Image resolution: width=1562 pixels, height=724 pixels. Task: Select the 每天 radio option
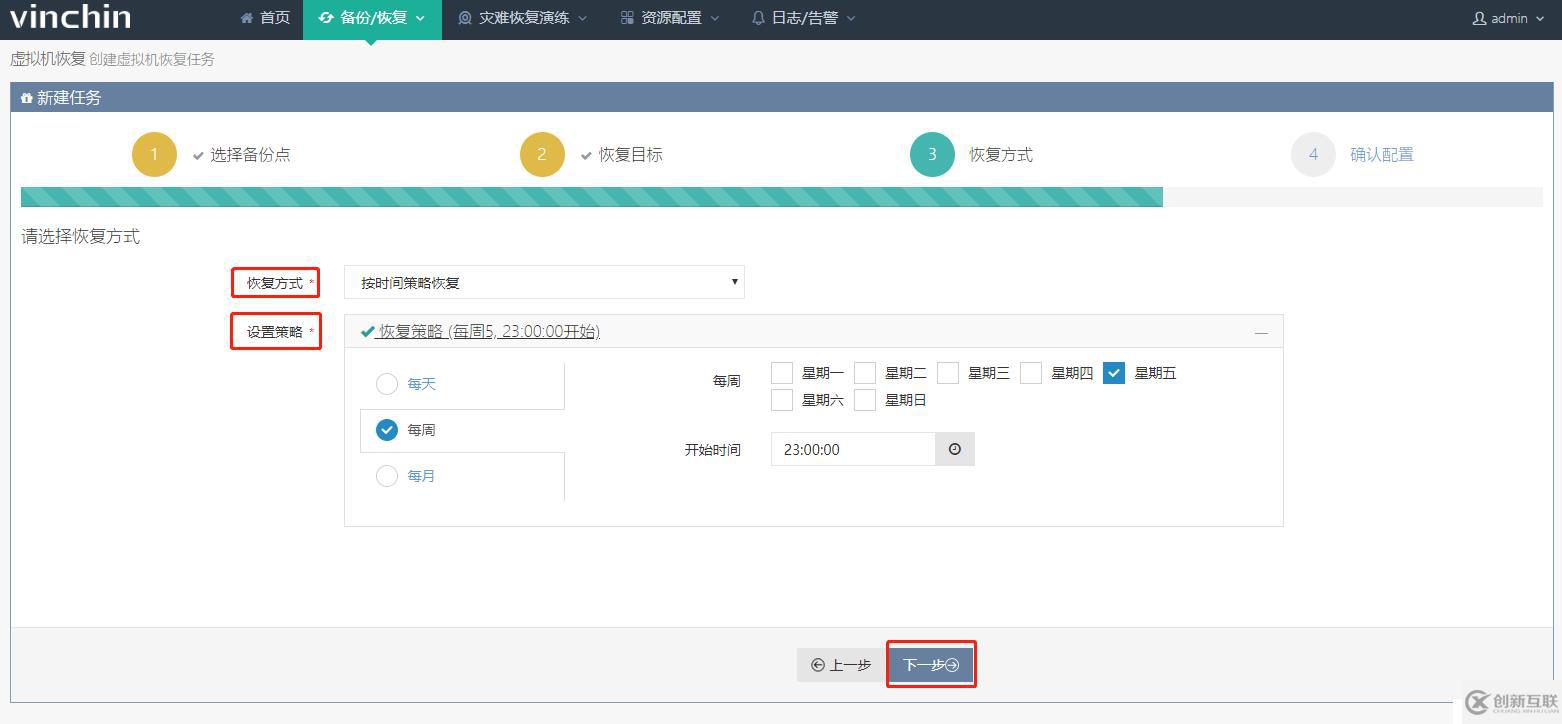387,383
